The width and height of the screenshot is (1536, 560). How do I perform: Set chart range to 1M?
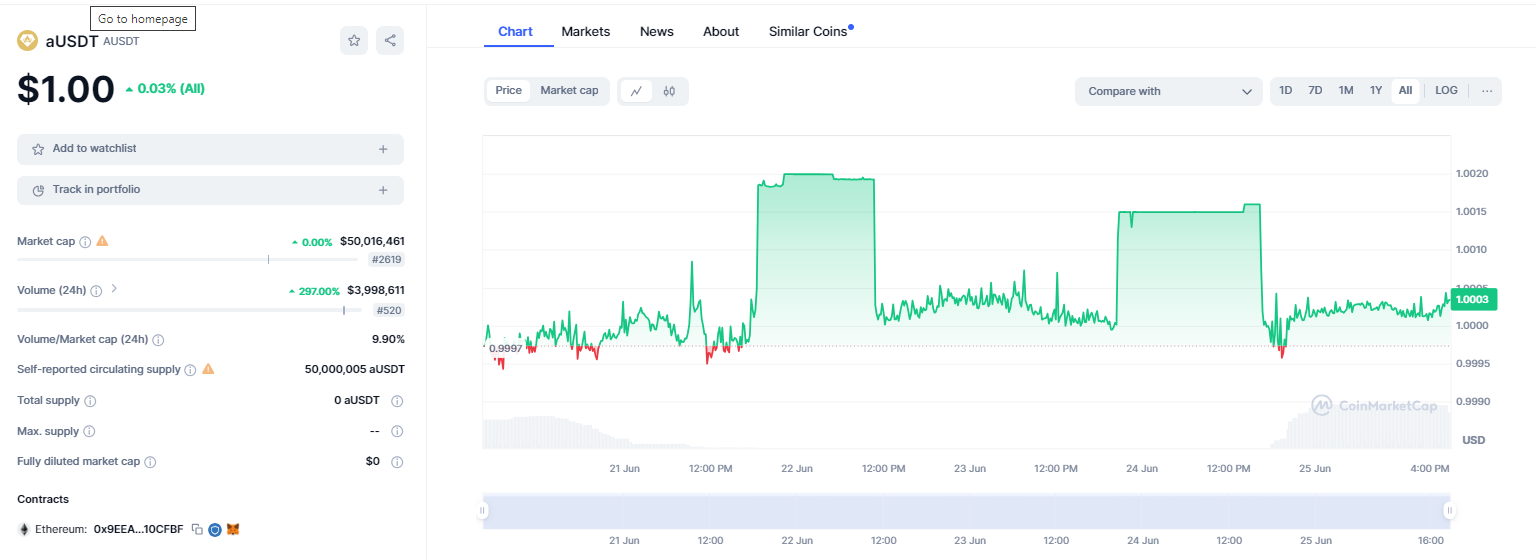click(1346, 91)
